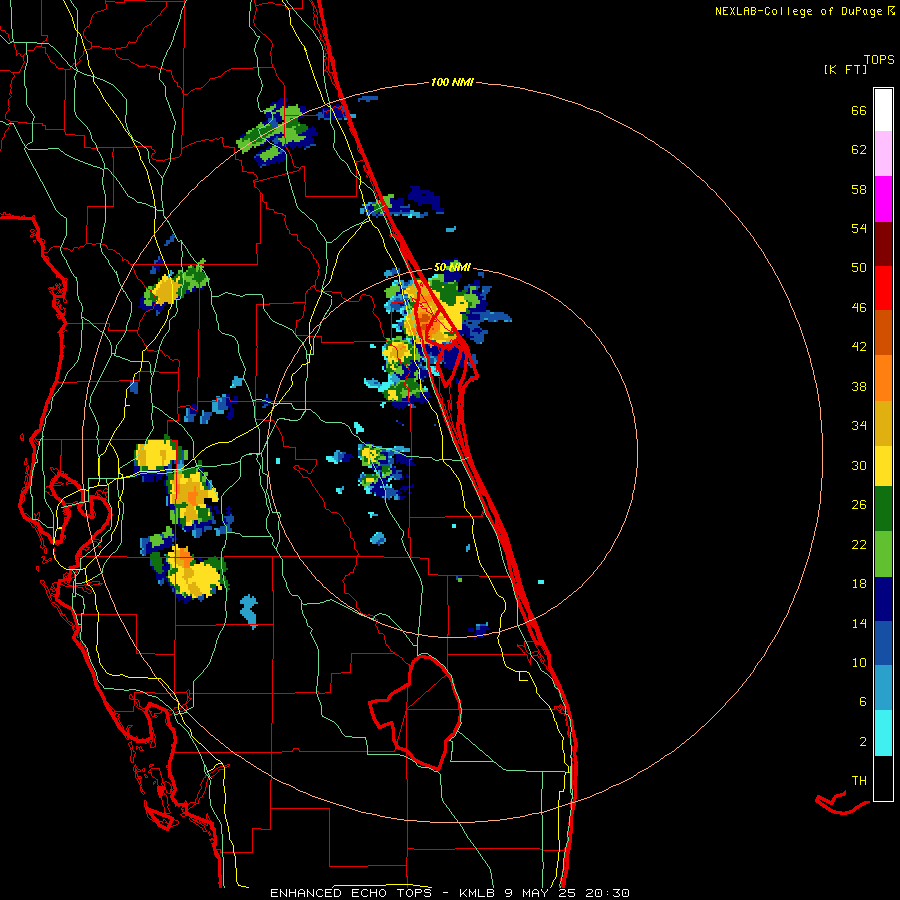Select the magenta swatch in the color scale
Viewport: 900px width, 900px height.
pyautogui.click(x=883, y=199)
